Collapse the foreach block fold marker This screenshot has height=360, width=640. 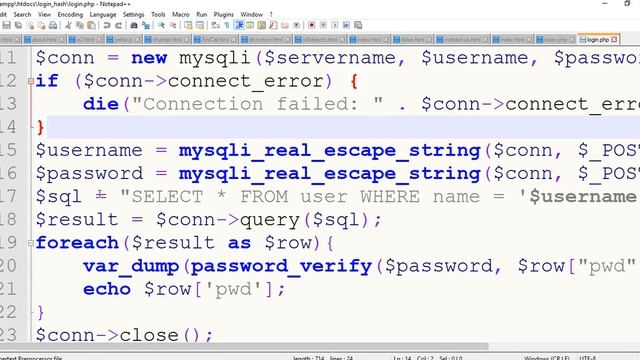tap(31, 243)
